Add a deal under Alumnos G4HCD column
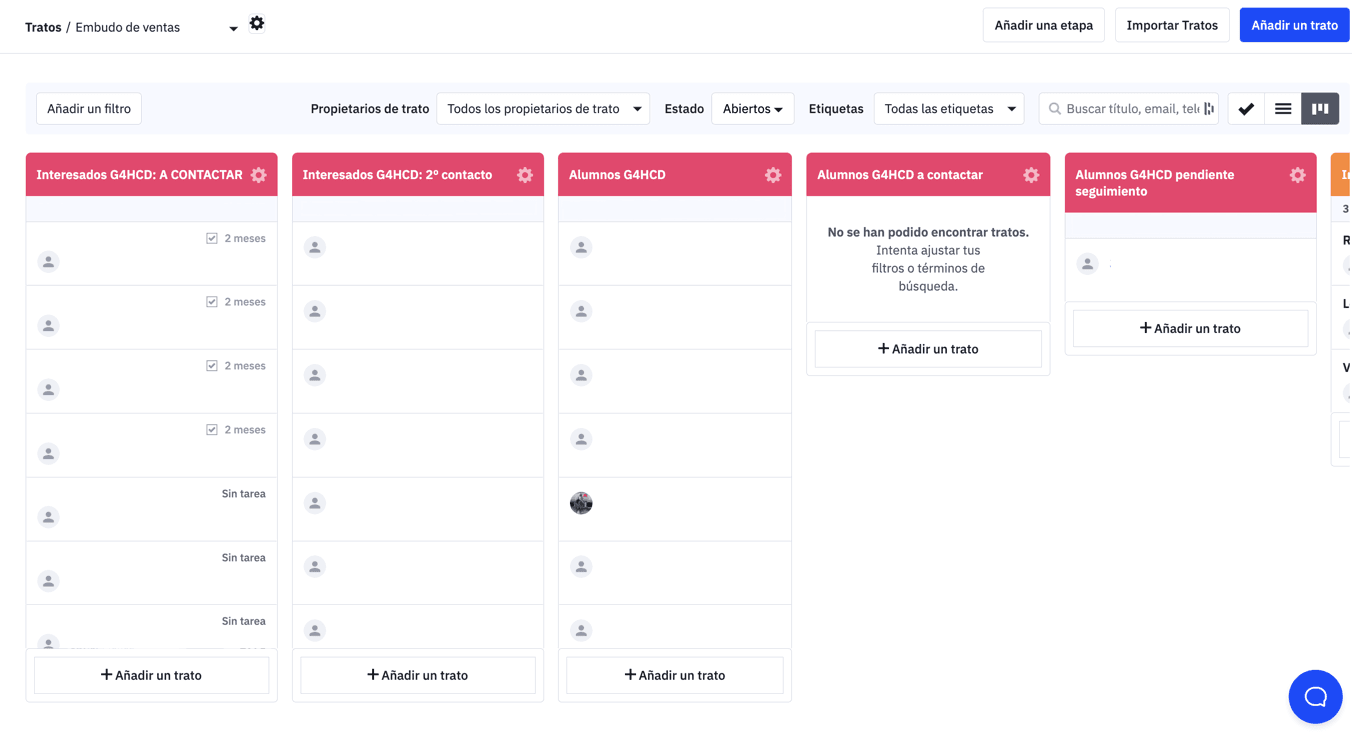Image resolution: width=1352 pixels, height=742 pixels. (675, 675)
